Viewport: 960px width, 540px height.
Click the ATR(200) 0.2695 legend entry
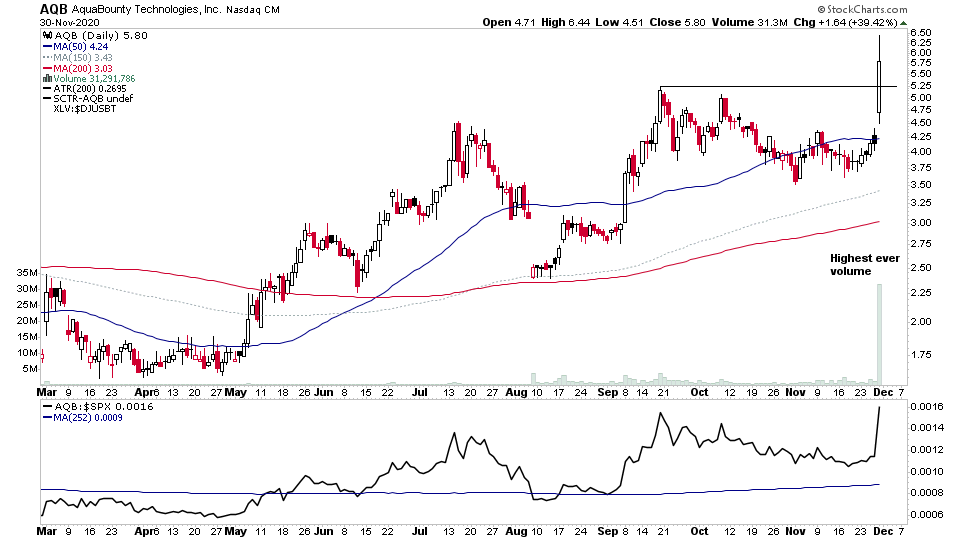(89, 89)
